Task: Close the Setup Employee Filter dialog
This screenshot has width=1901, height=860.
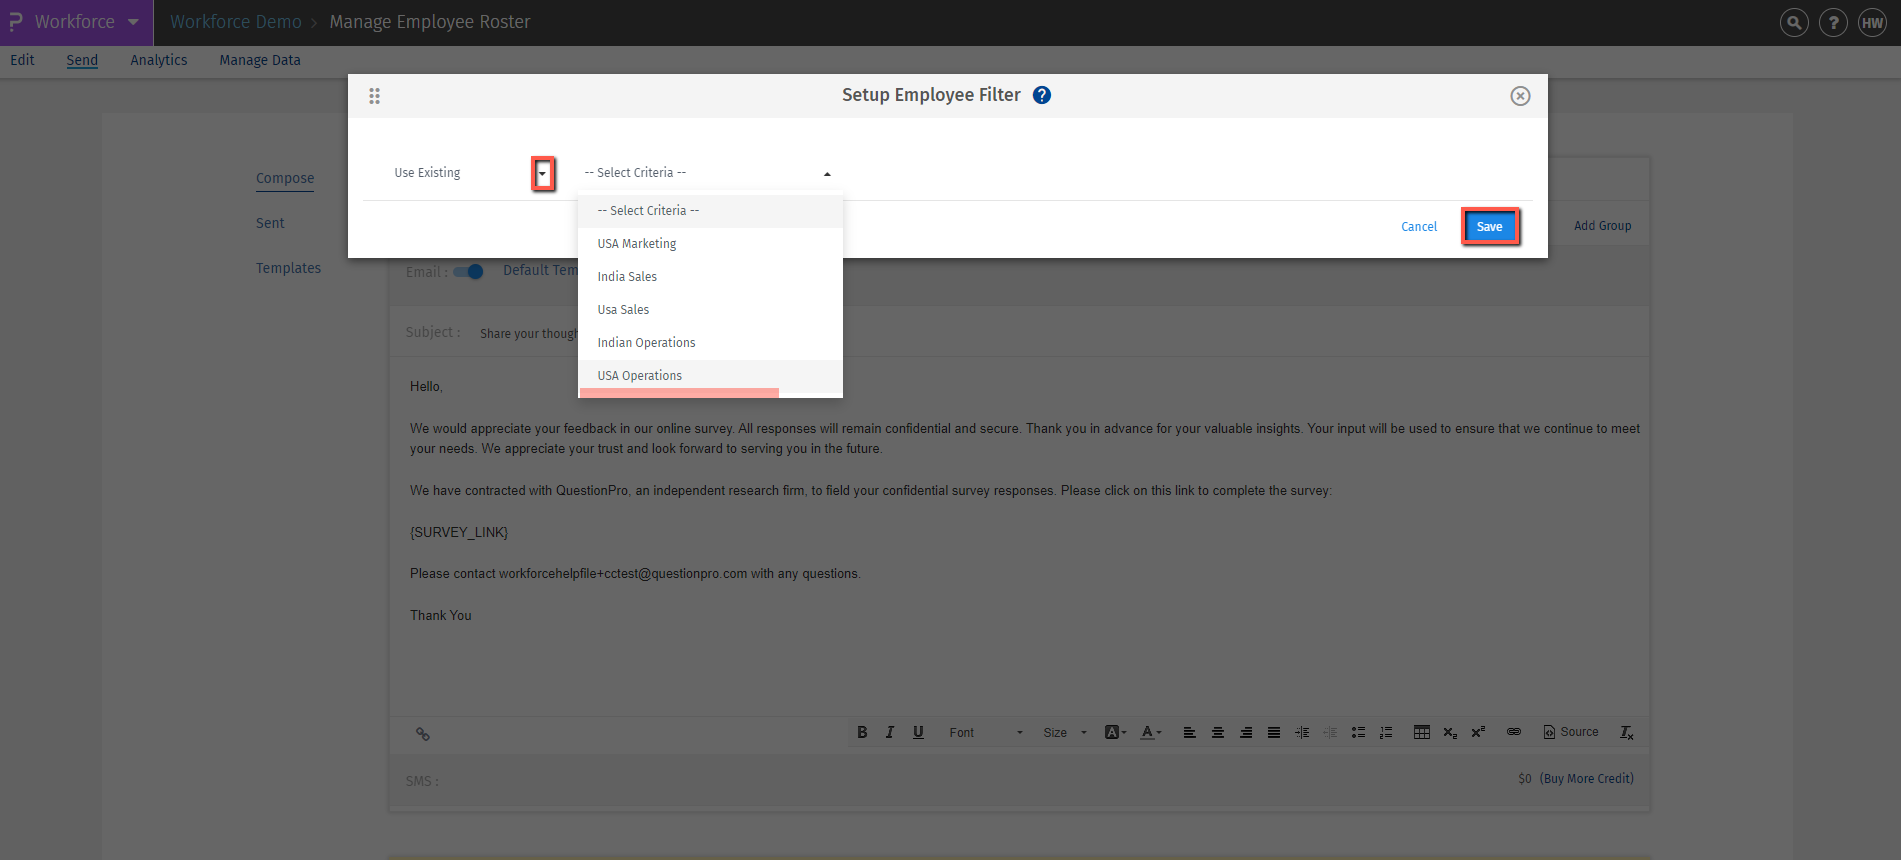Action: (x=1520, y=96)
